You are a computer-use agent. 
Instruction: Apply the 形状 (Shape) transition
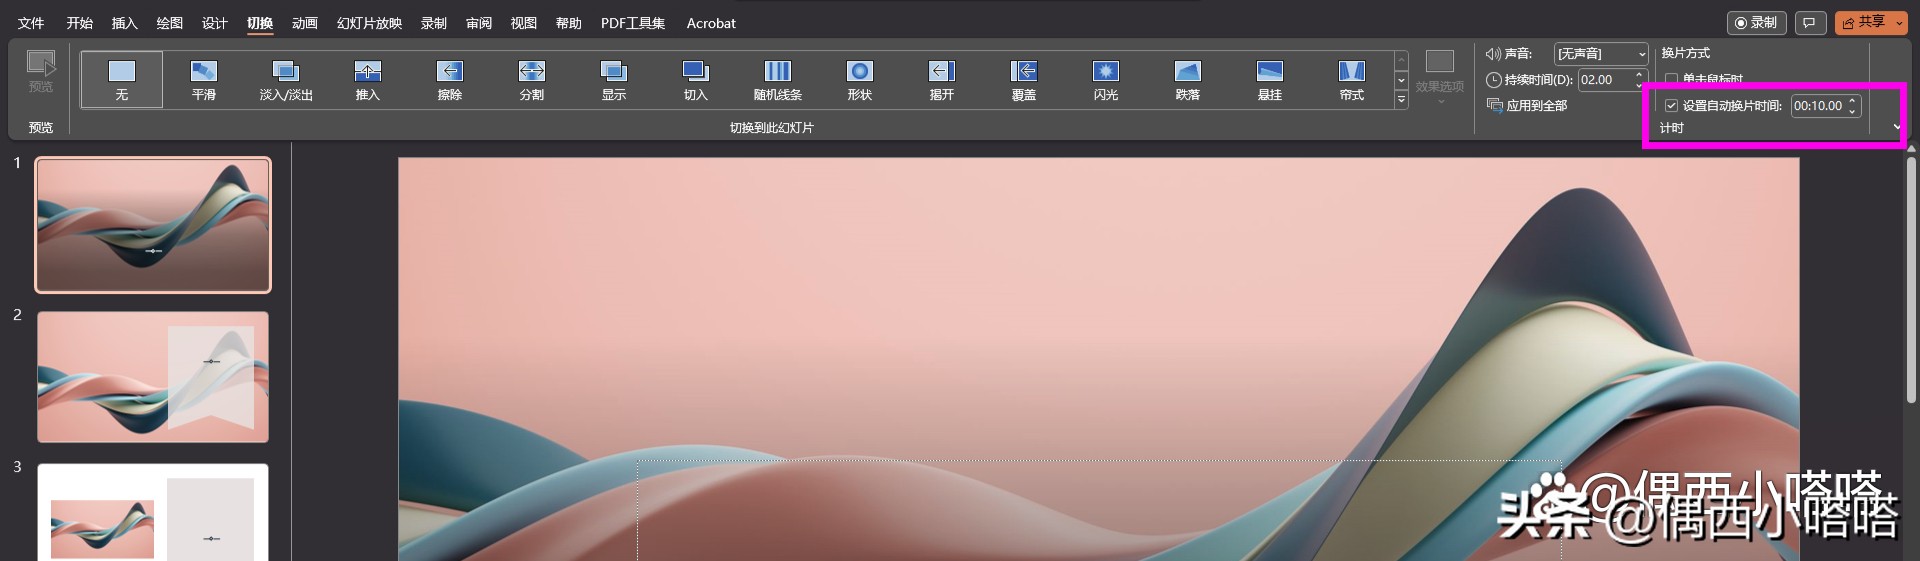(x=860, y=80)
